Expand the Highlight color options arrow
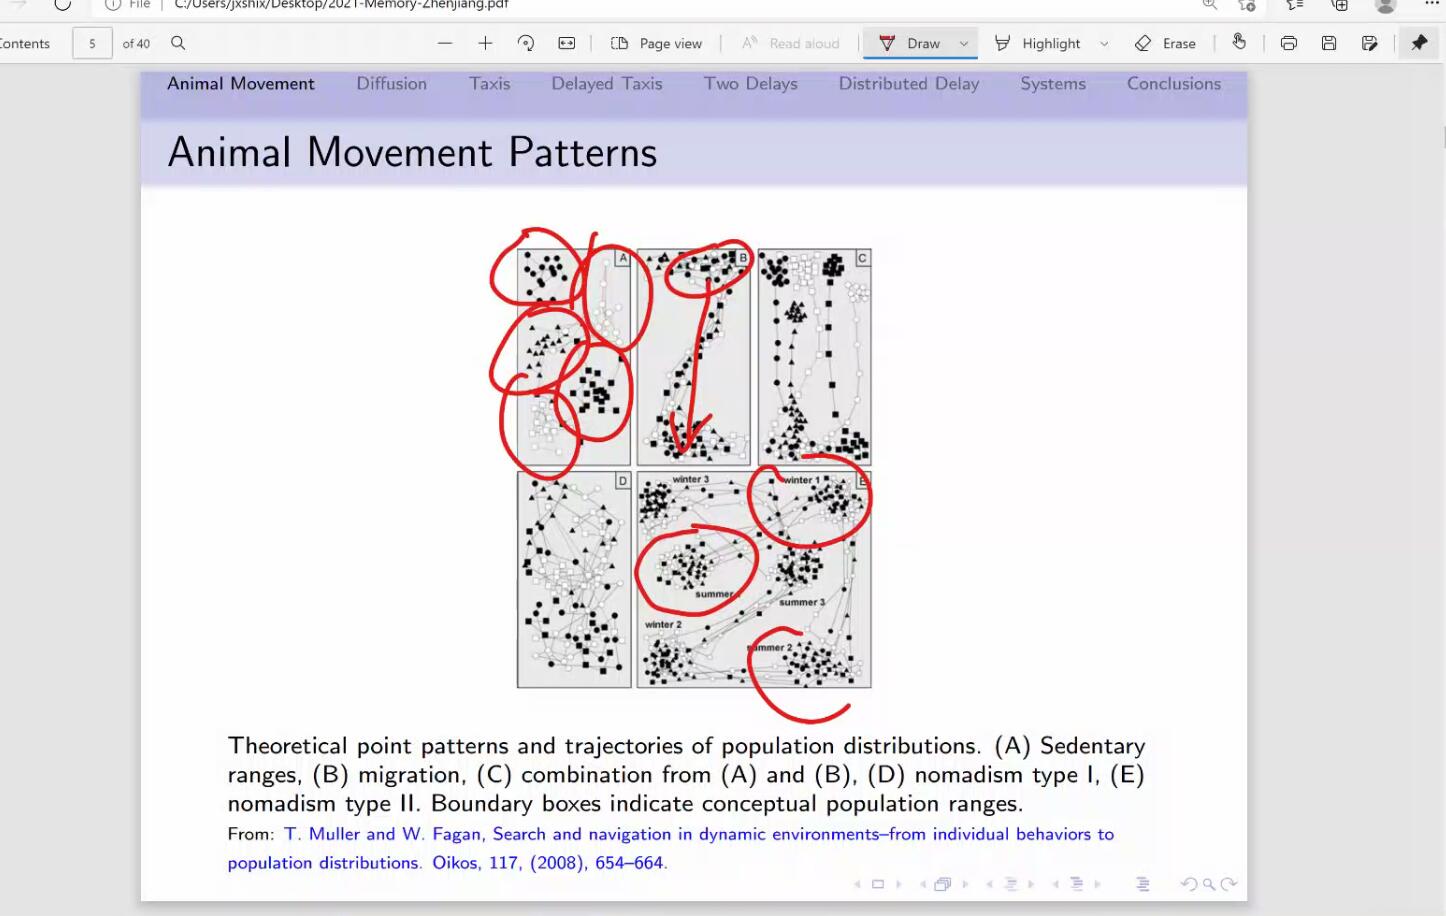1446x916 pixels. 1104,43
